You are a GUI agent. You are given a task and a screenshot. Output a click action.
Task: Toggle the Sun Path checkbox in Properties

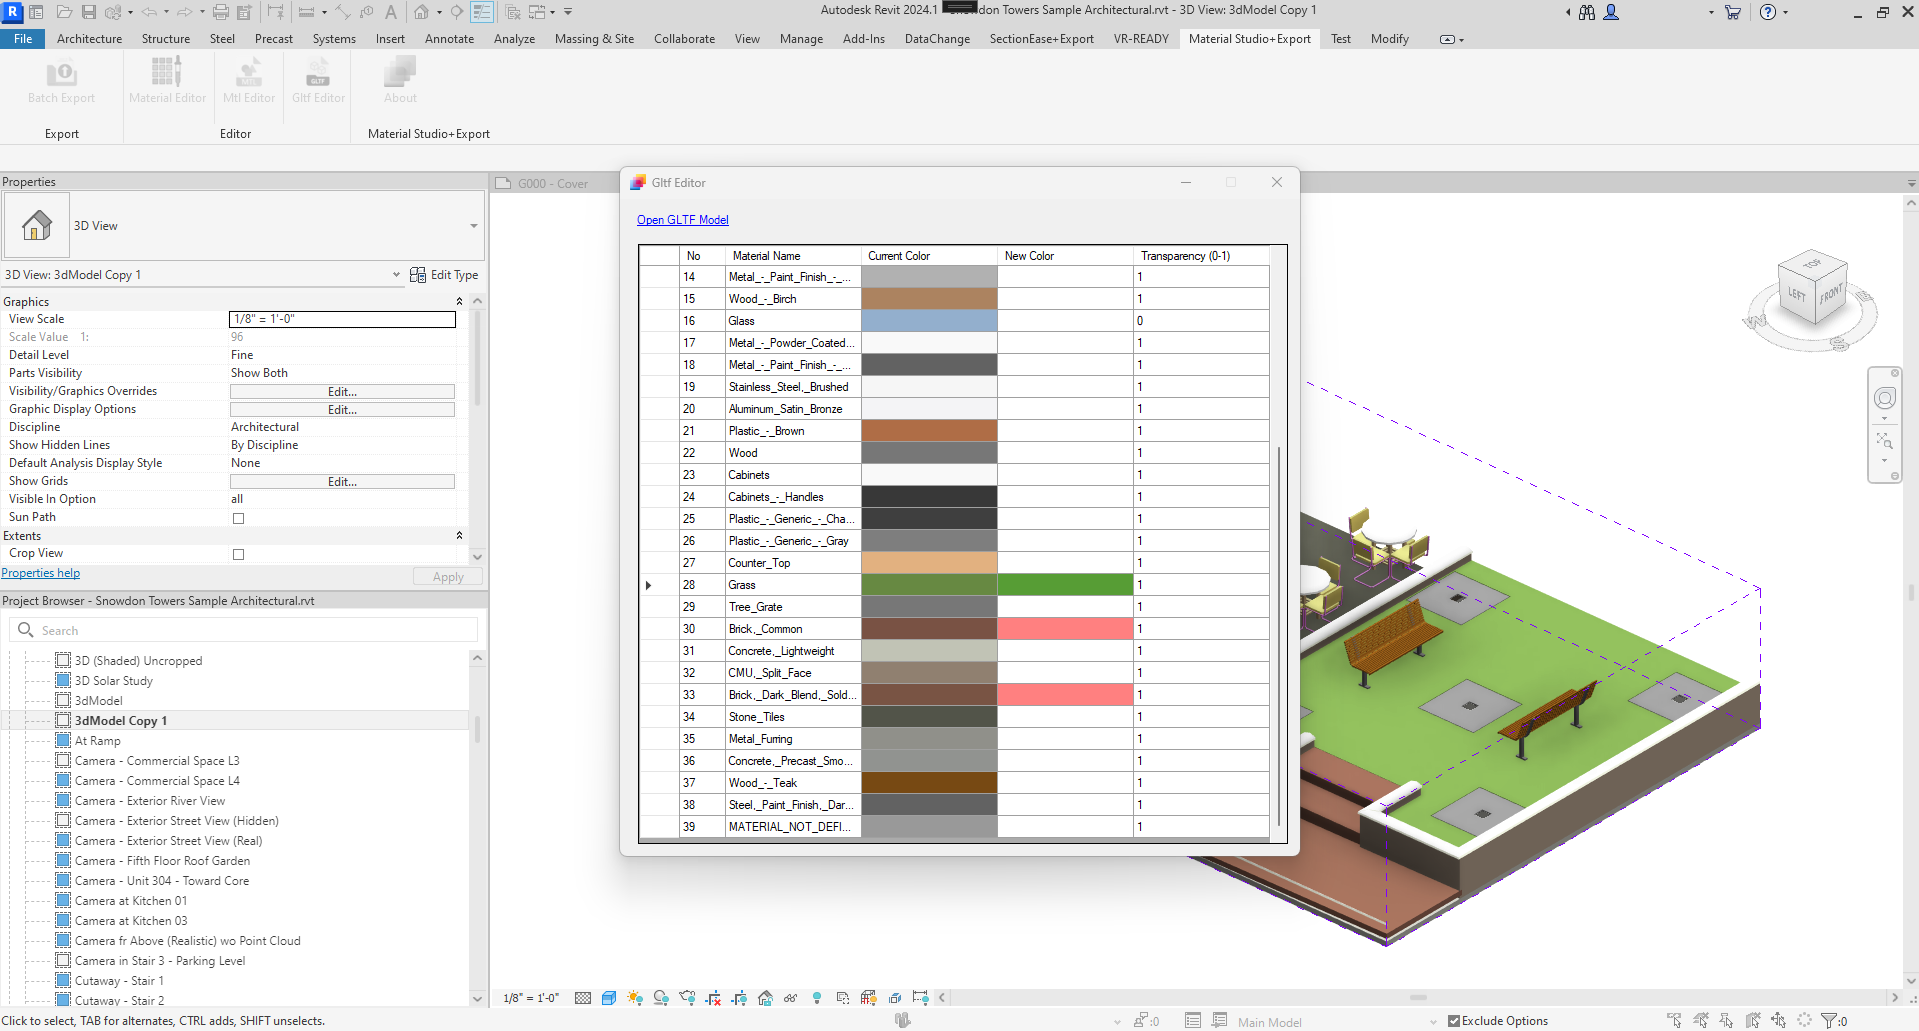[x=238, y=518]
